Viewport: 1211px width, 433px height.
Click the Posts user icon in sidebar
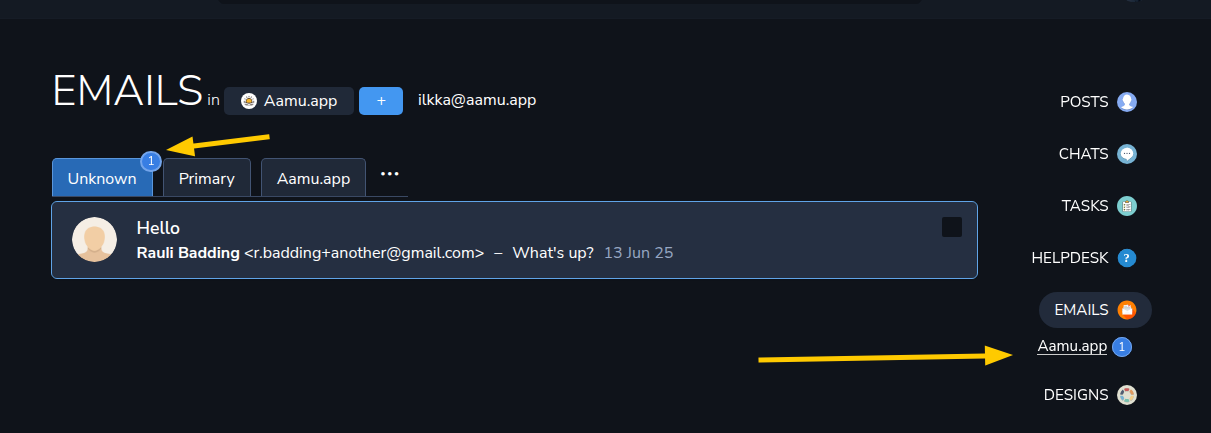[1127, 102]
